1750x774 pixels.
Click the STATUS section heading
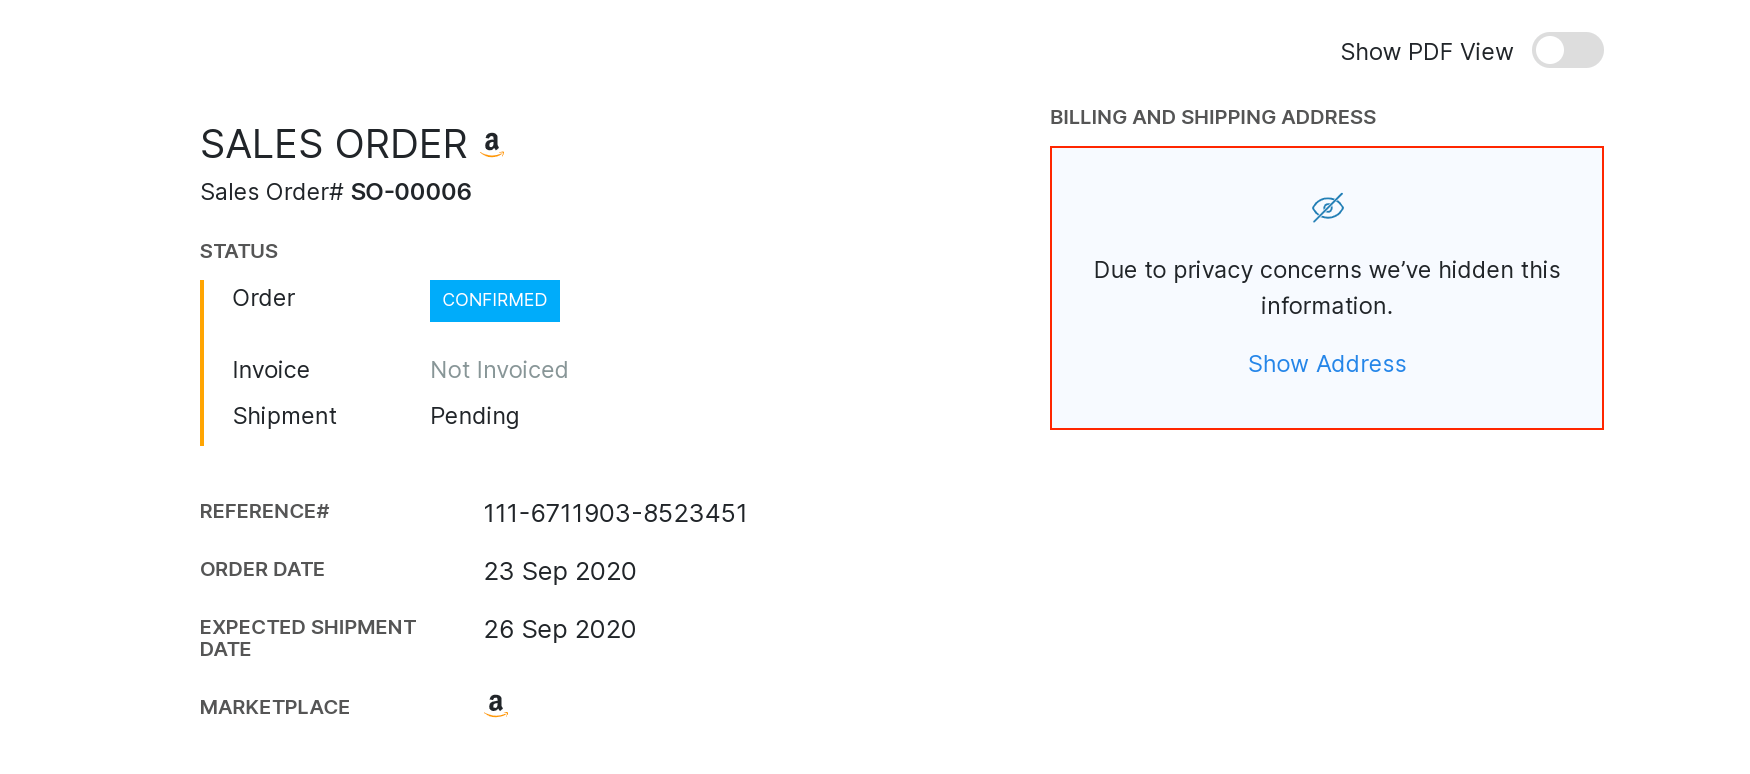(x=239, y=251)
